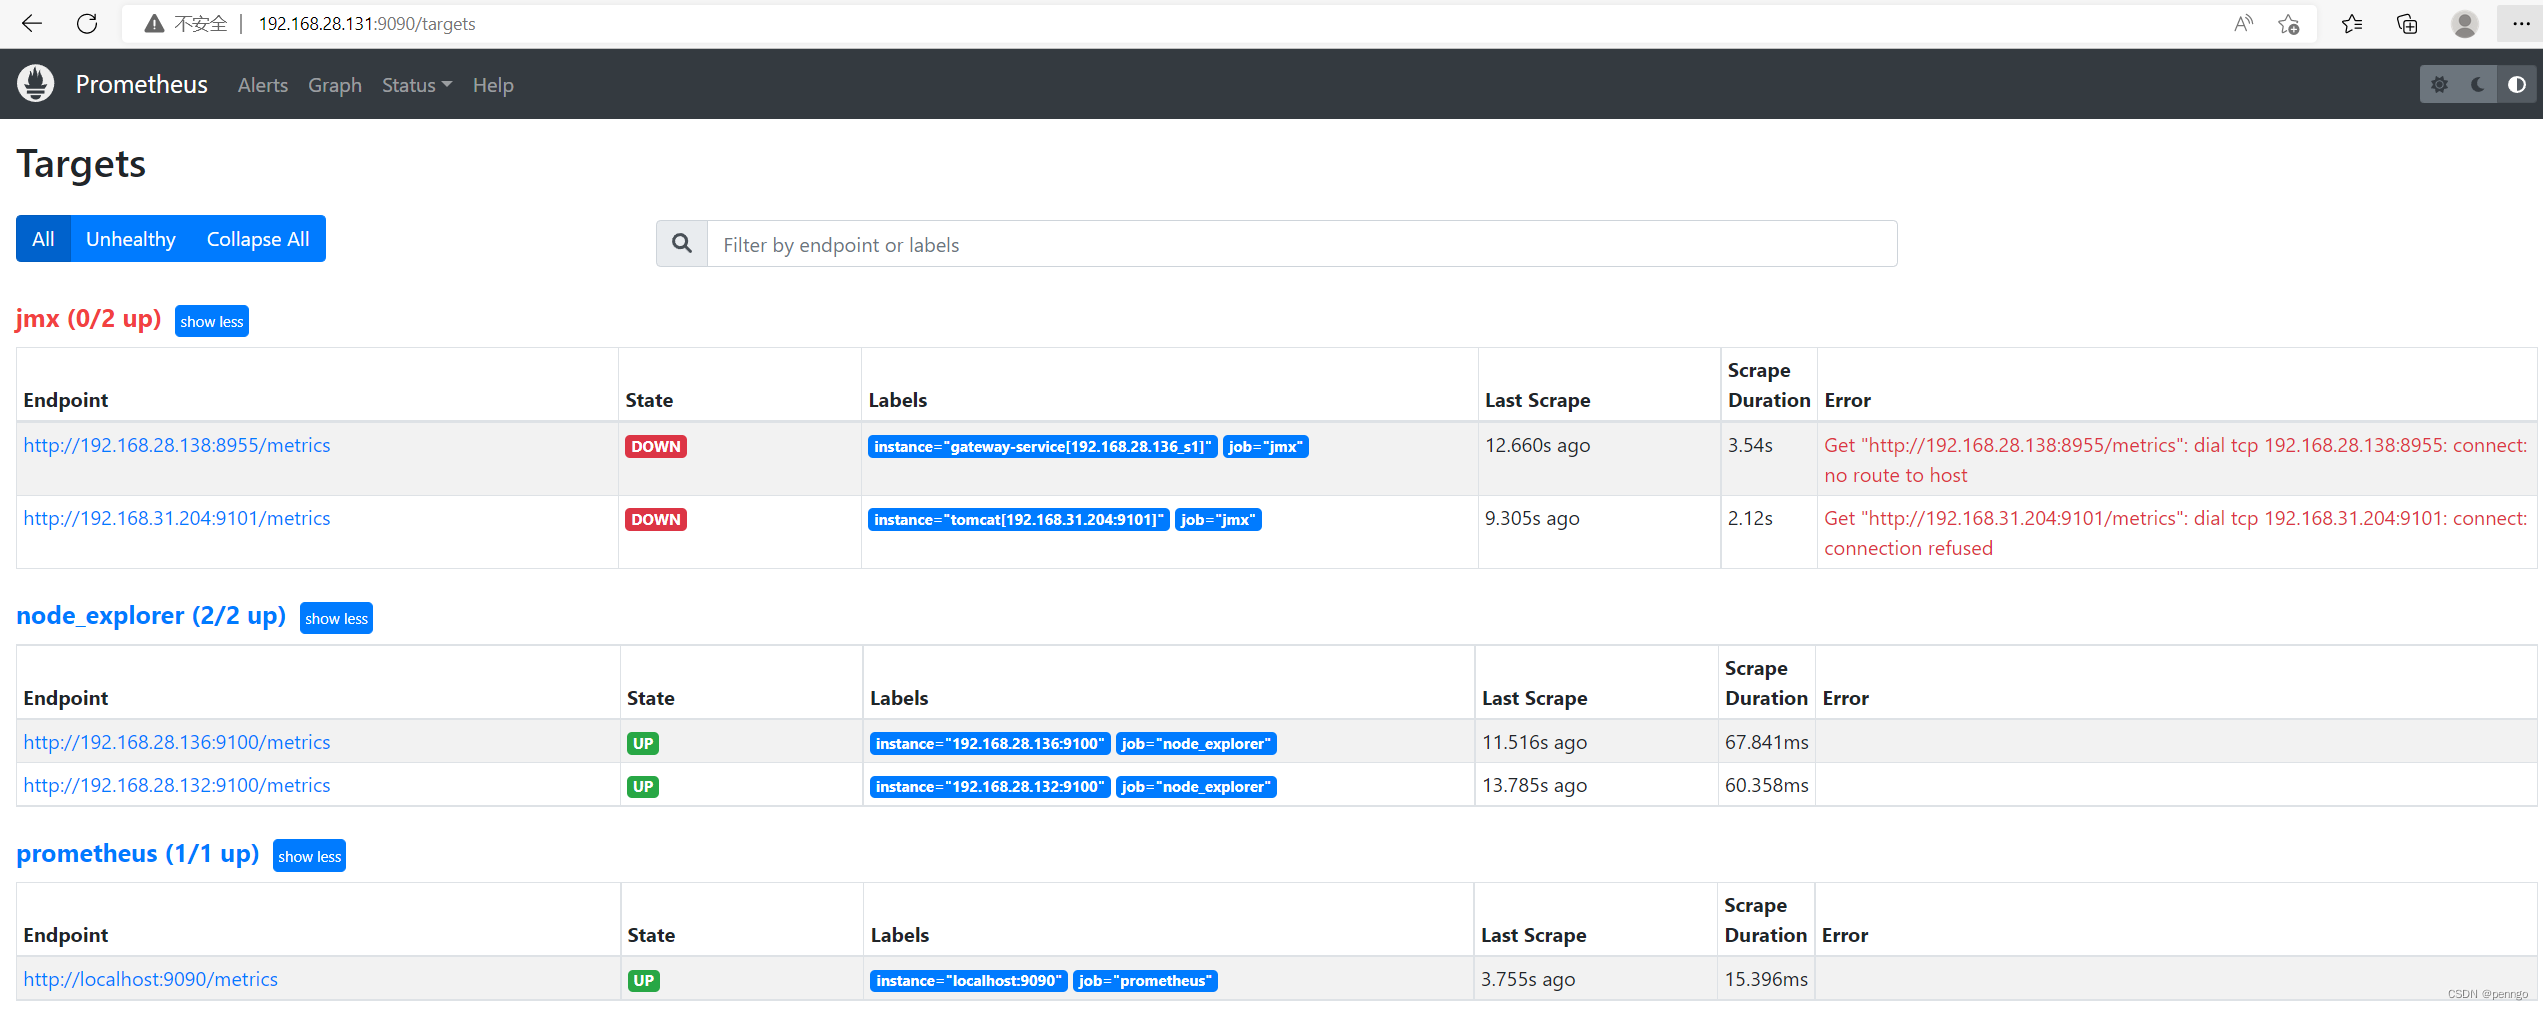
Task: Click job="node_explorer" label on 192.168.28.132 row
Action: coord(1196,787)
